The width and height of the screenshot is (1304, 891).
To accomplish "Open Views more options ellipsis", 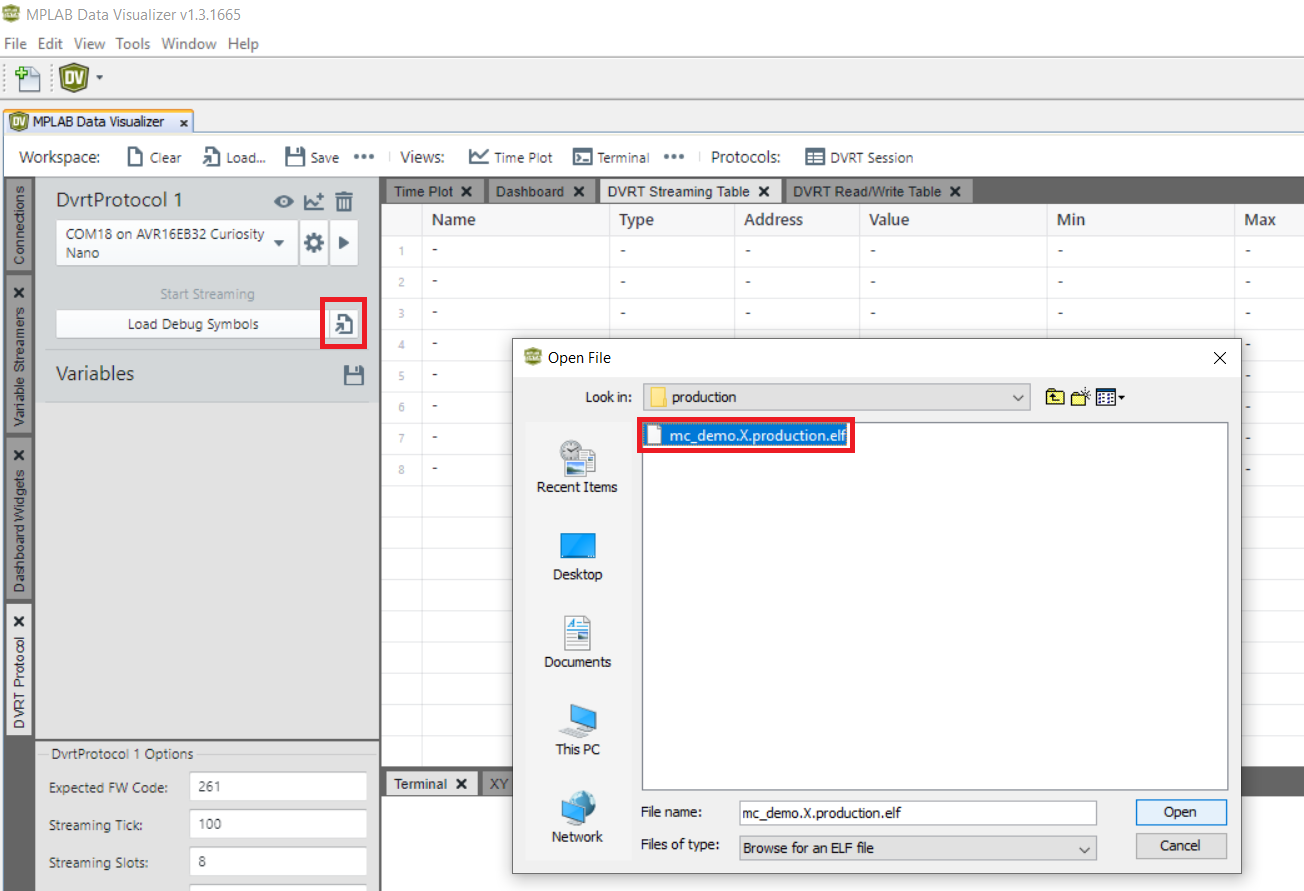I will pos(674,157).
